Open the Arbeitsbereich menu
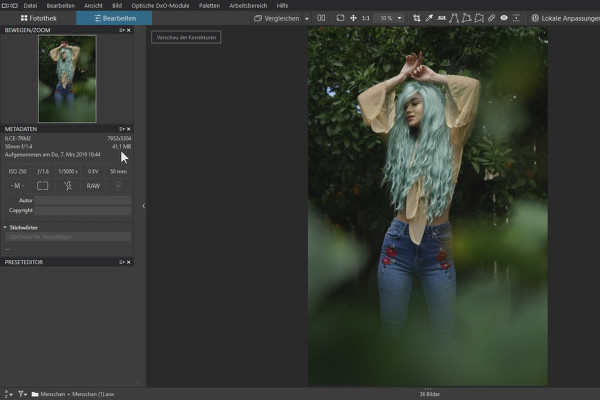Image resolution: width=600 pixels, height=400 pixels. 248,6
